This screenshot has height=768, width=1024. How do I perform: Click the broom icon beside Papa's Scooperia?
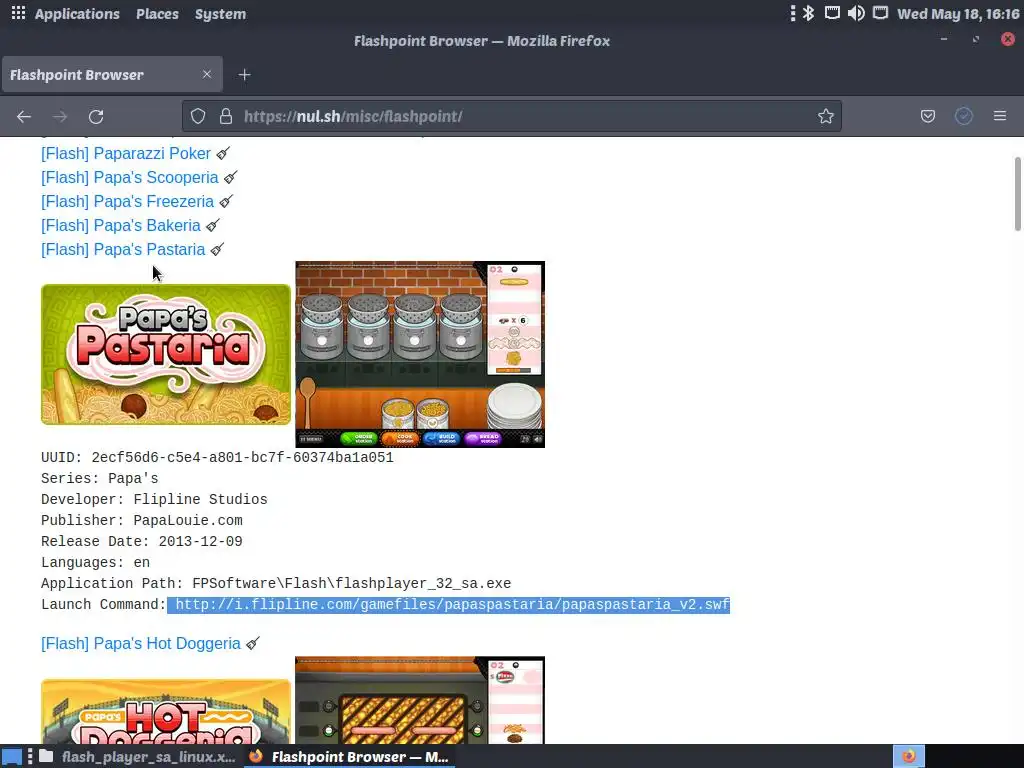231,178
